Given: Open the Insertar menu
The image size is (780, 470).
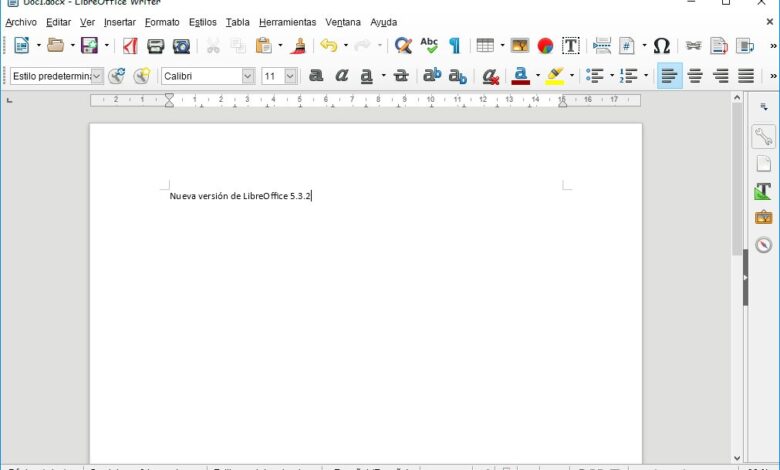Looking at the screenshot, I should click(120, 22).
